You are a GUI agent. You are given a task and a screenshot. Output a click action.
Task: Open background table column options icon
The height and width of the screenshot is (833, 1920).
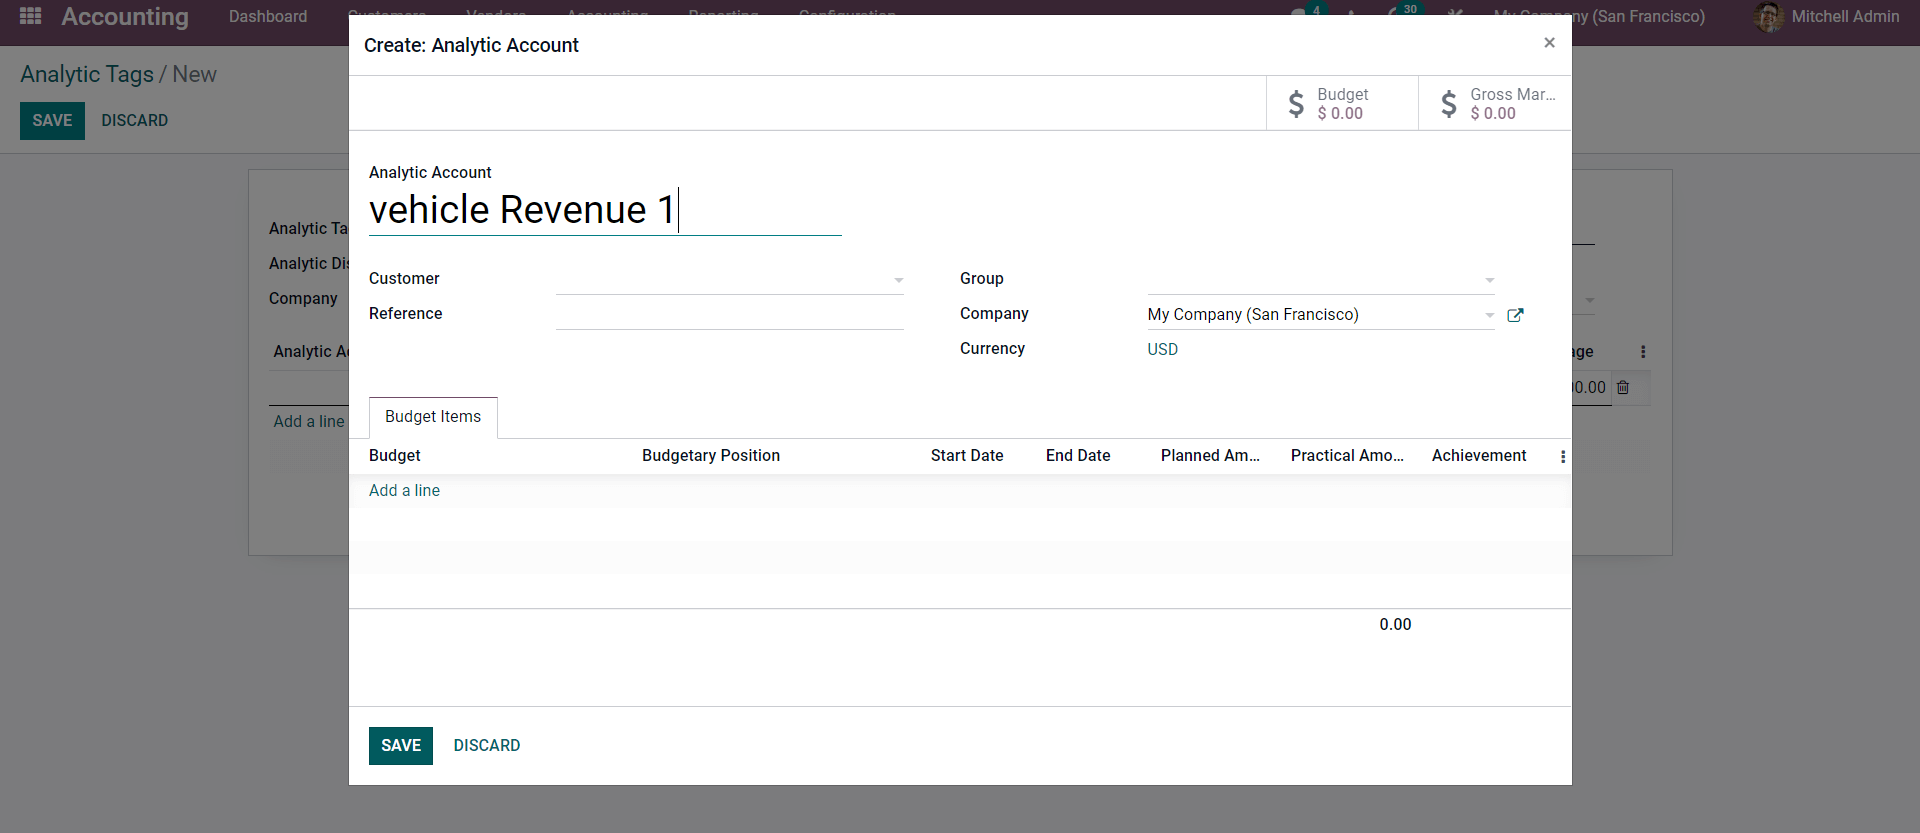(1643, 352)
